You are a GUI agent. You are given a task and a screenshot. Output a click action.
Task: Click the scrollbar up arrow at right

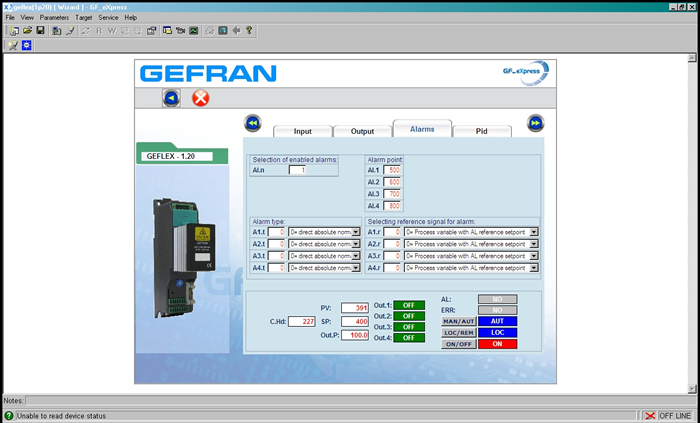coord(692,58)
